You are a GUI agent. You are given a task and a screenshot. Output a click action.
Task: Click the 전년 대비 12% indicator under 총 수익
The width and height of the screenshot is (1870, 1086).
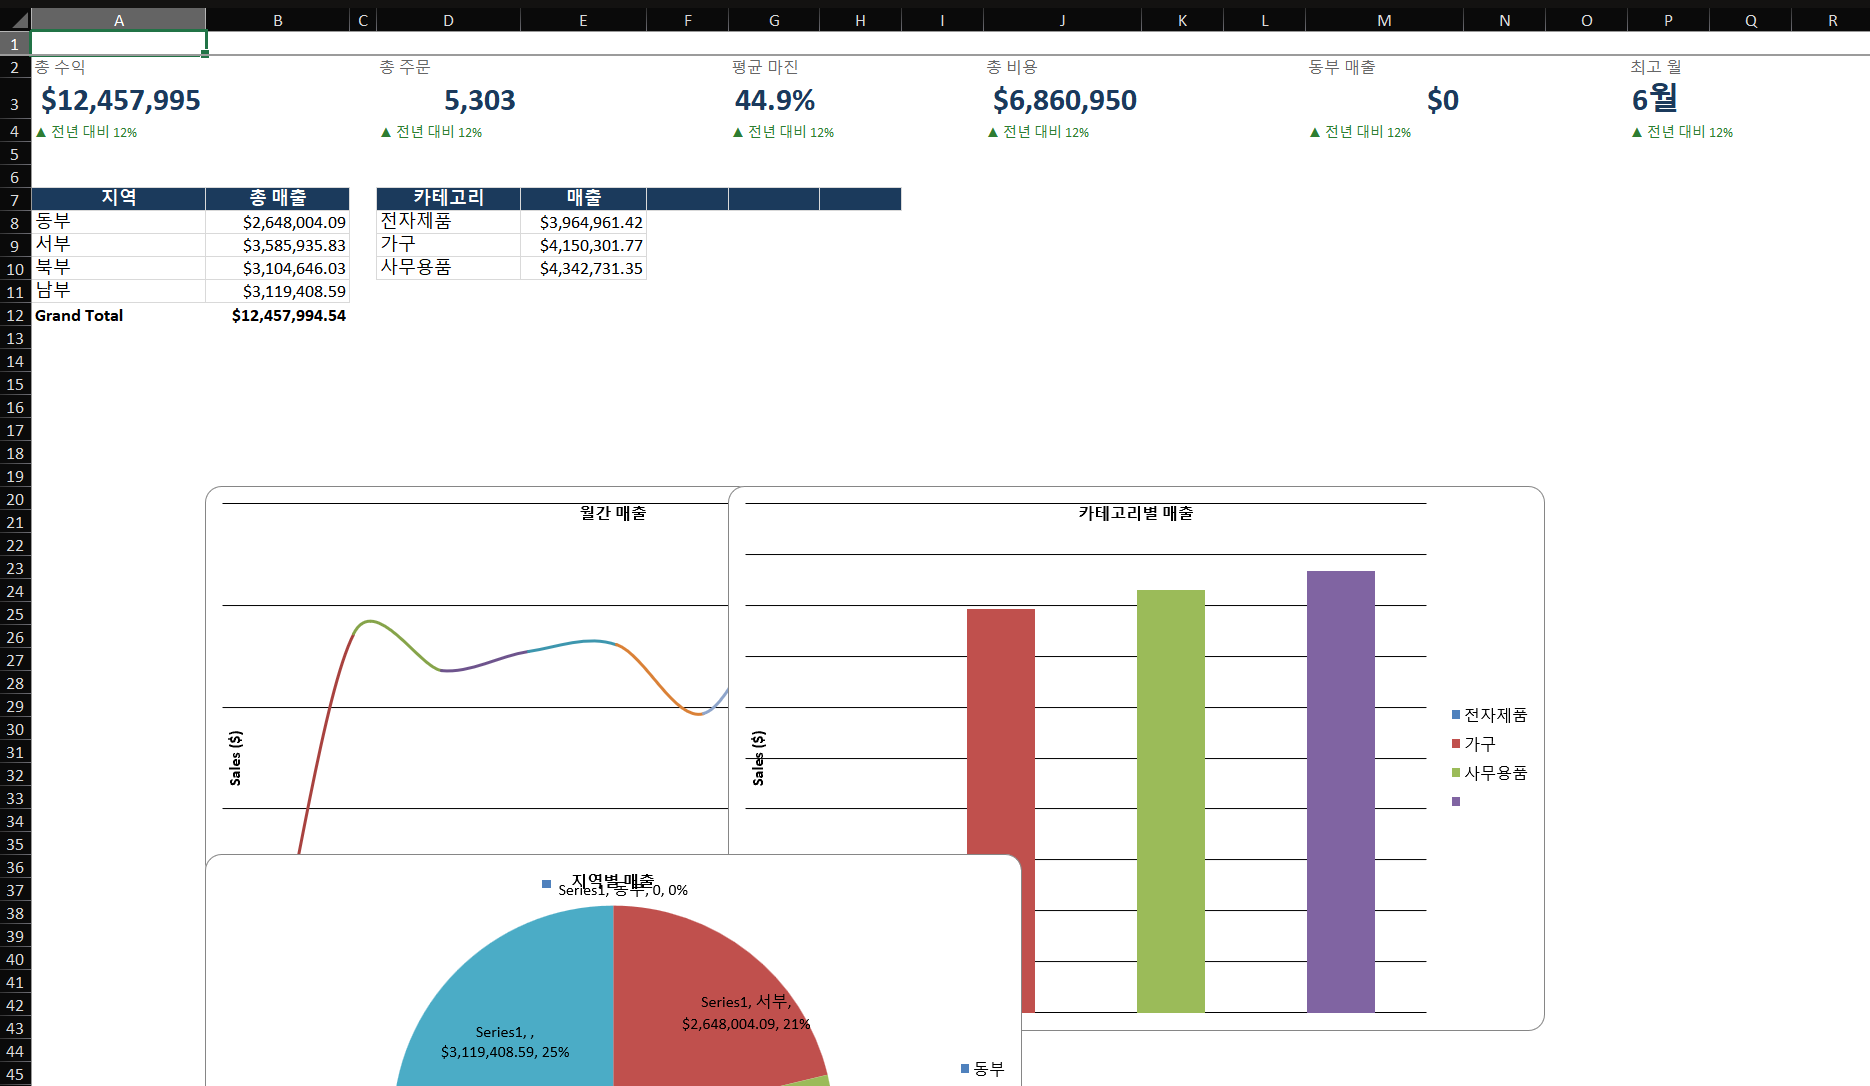click(87, 132)
